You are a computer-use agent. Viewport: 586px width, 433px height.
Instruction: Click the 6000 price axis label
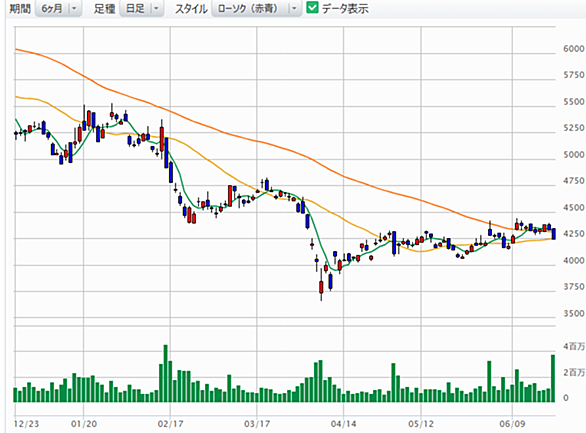tap(574, 49)
